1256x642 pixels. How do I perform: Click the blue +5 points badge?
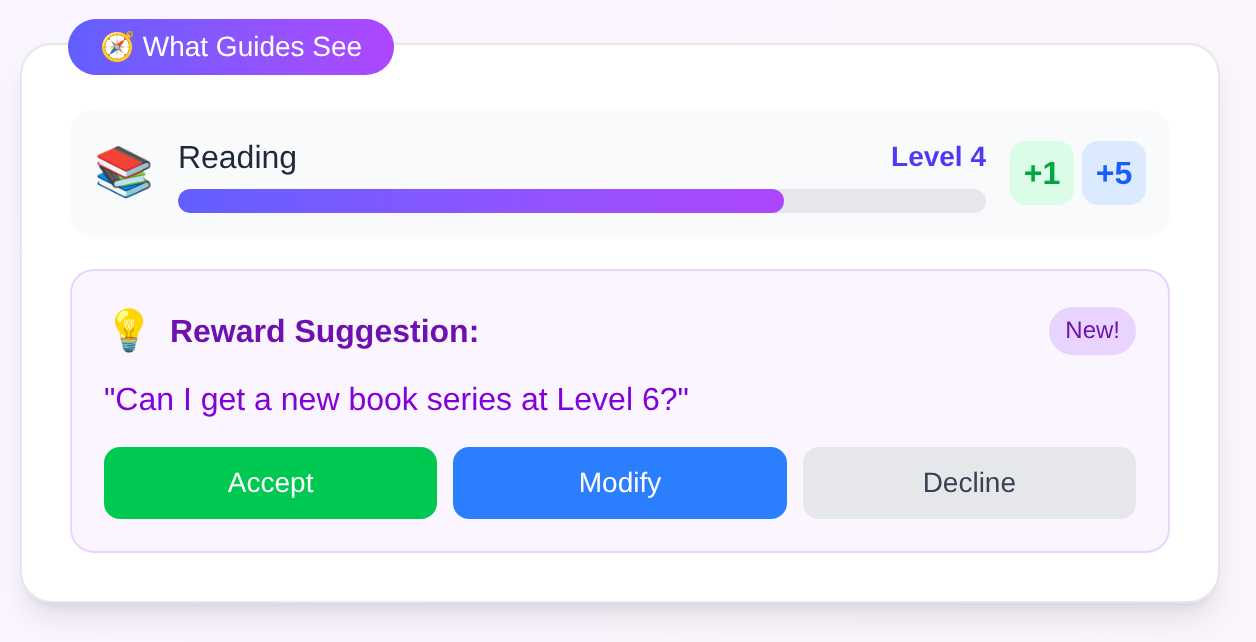1114,172
